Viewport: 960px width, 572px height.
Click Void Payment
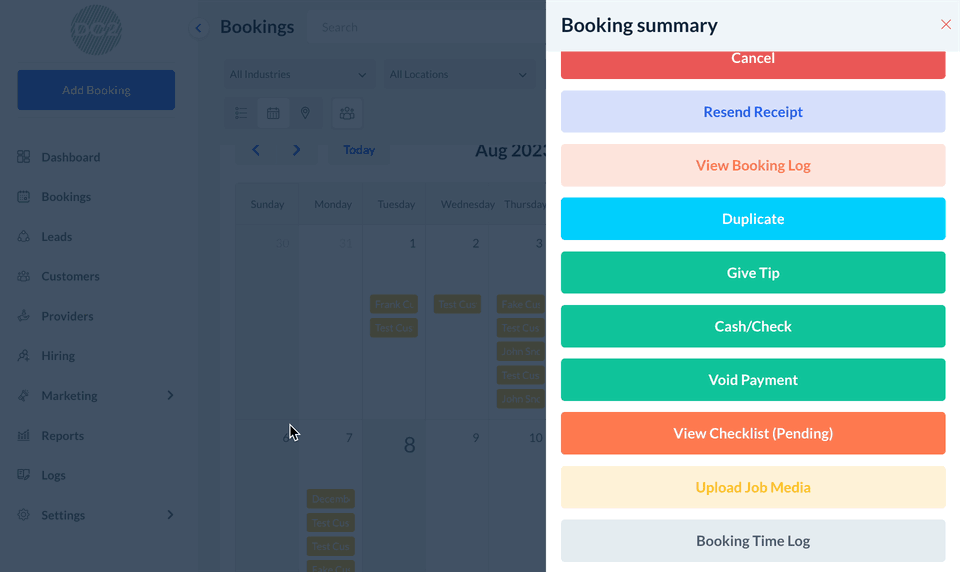752,380
